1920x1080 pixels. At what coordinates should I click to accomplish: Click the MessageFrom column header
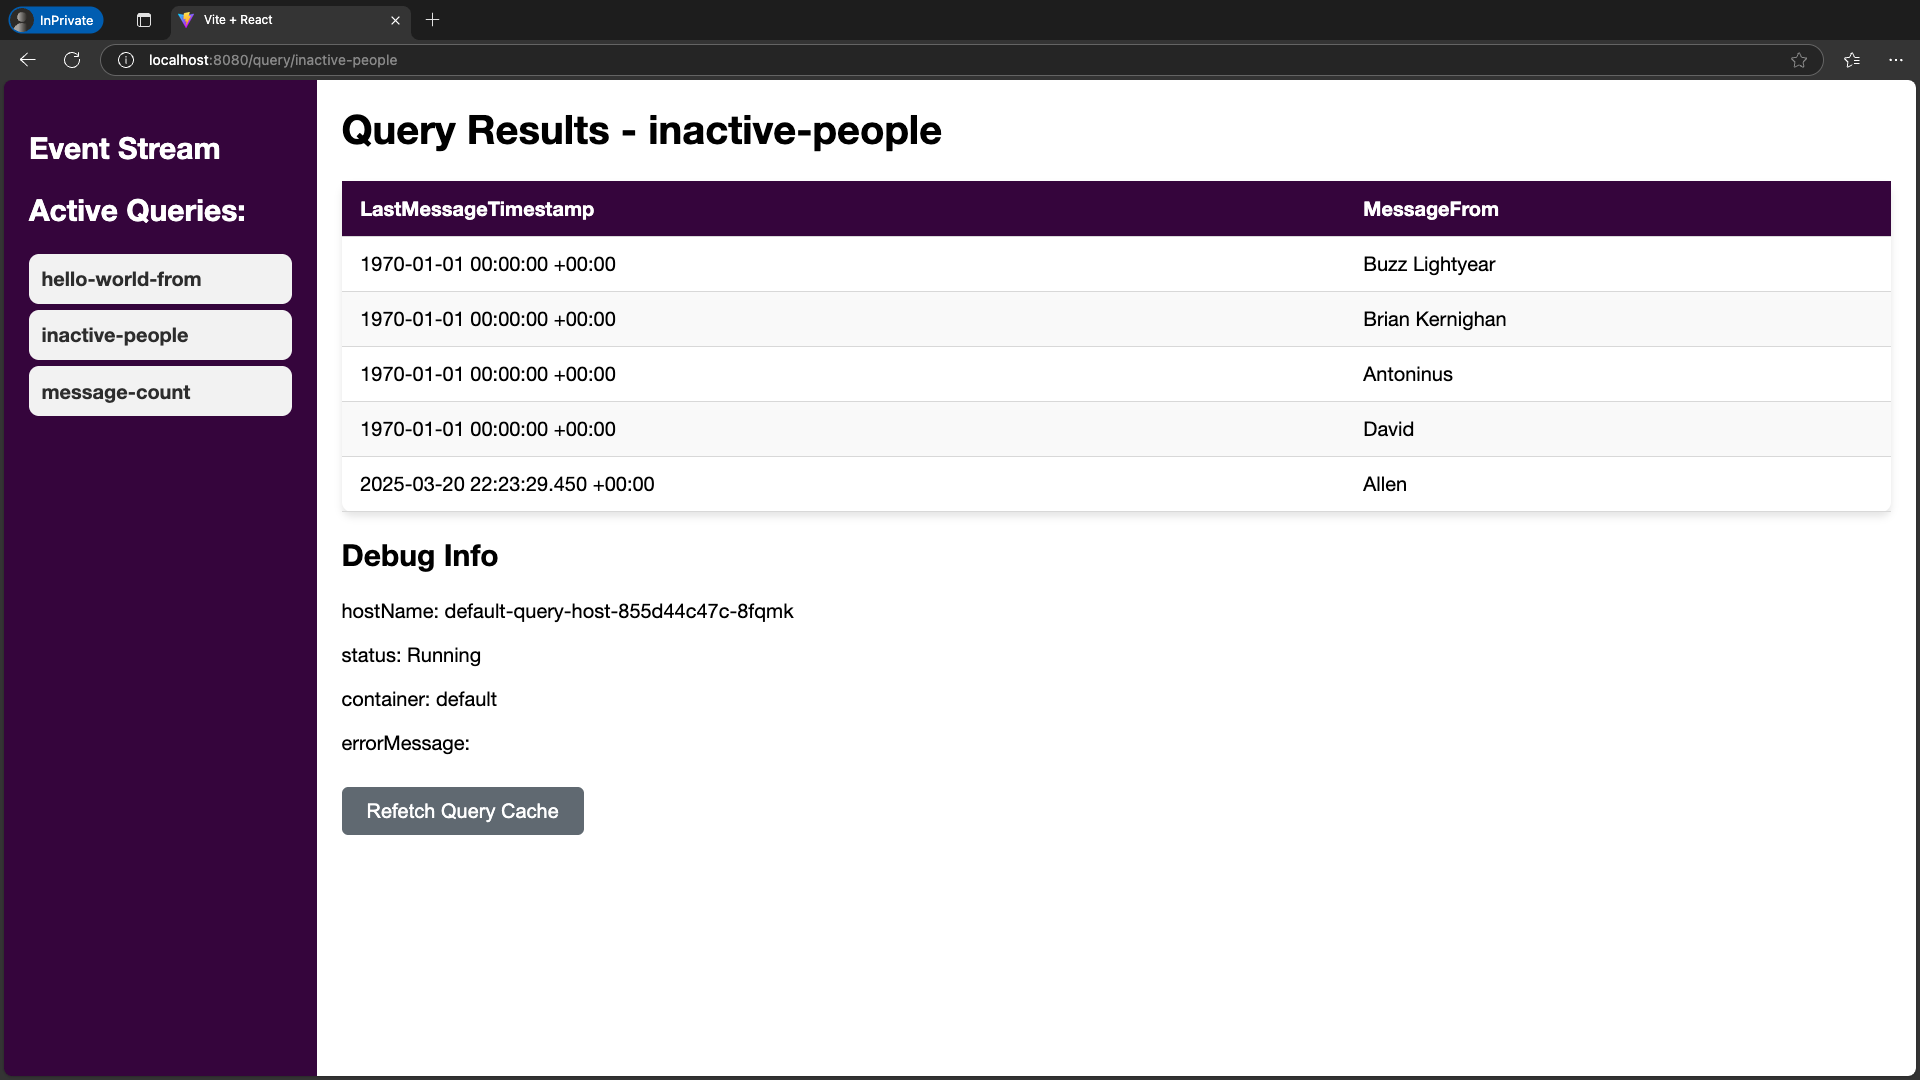[x=1430, y=209]
